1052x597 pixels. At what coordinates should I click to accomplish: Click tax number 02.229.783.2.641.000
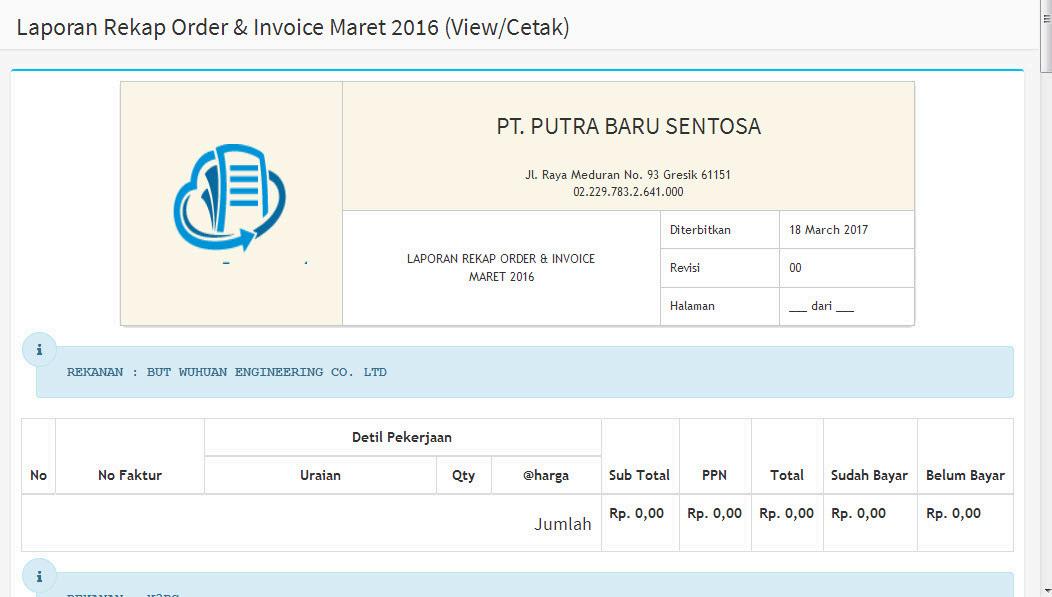pos(628,192)
